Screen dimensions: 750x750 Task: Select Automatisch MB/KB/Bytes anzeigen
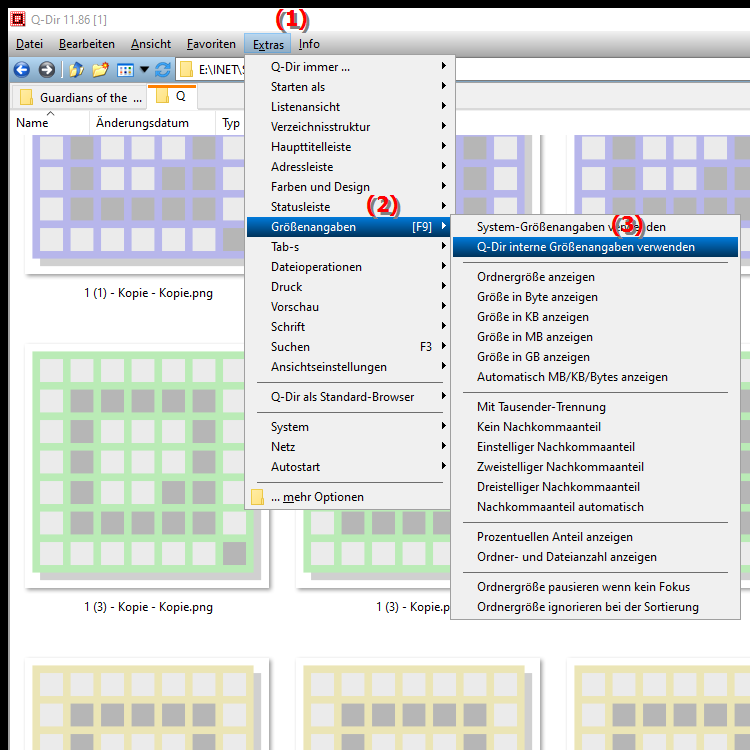pos(595,377)
